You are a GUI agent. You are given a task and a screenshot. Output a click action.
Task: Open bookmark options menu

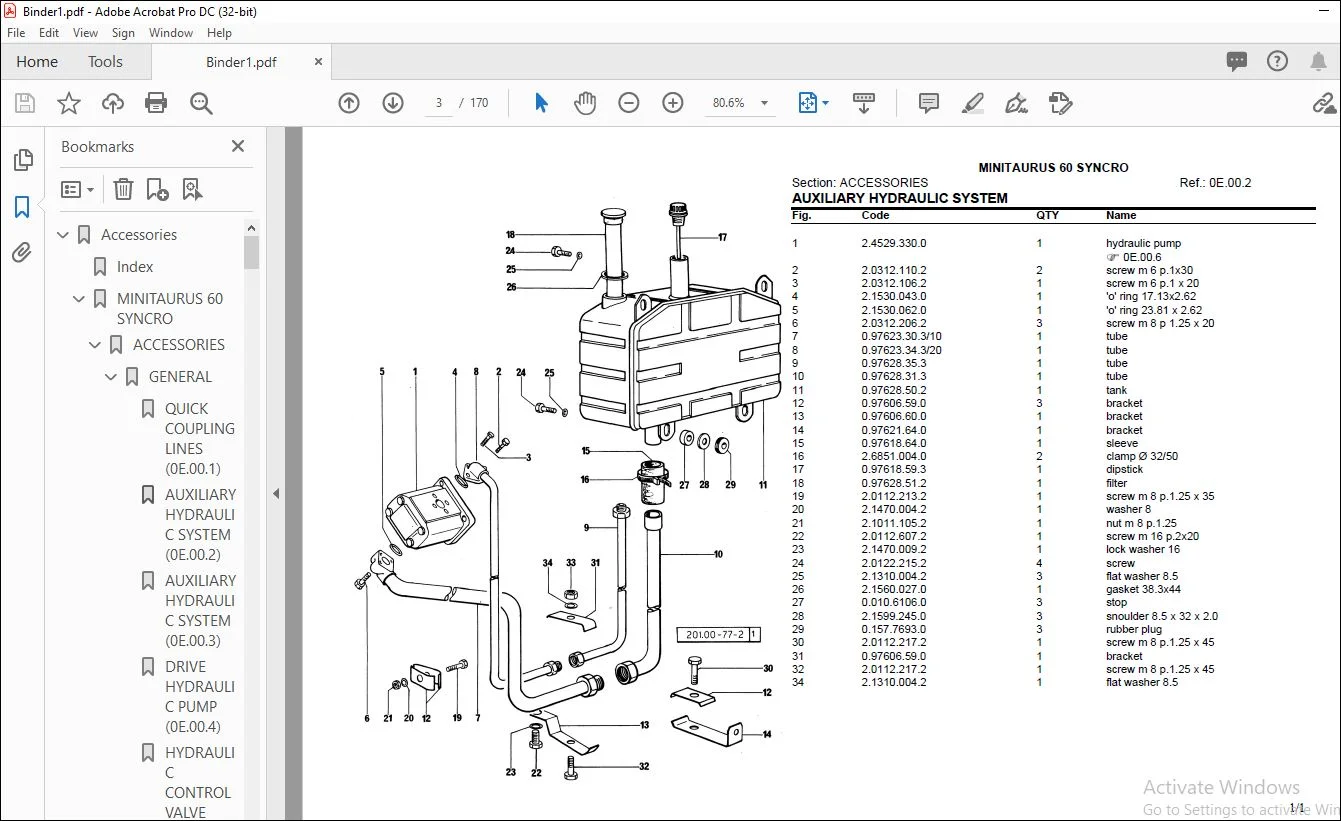pyautogui.click(x=77, y=189)
